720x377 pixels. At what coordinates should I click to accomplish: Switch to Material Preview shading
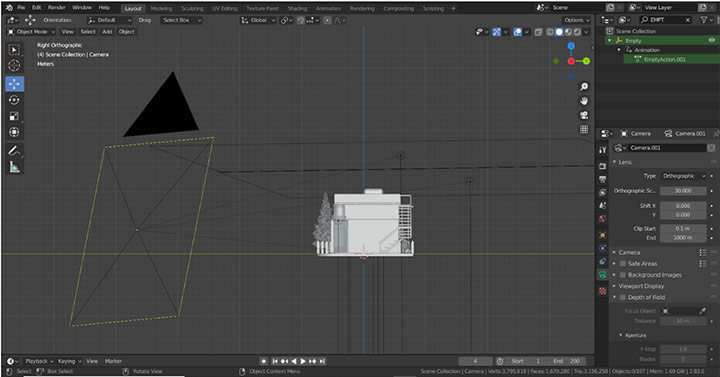click(x=568, y=32)
